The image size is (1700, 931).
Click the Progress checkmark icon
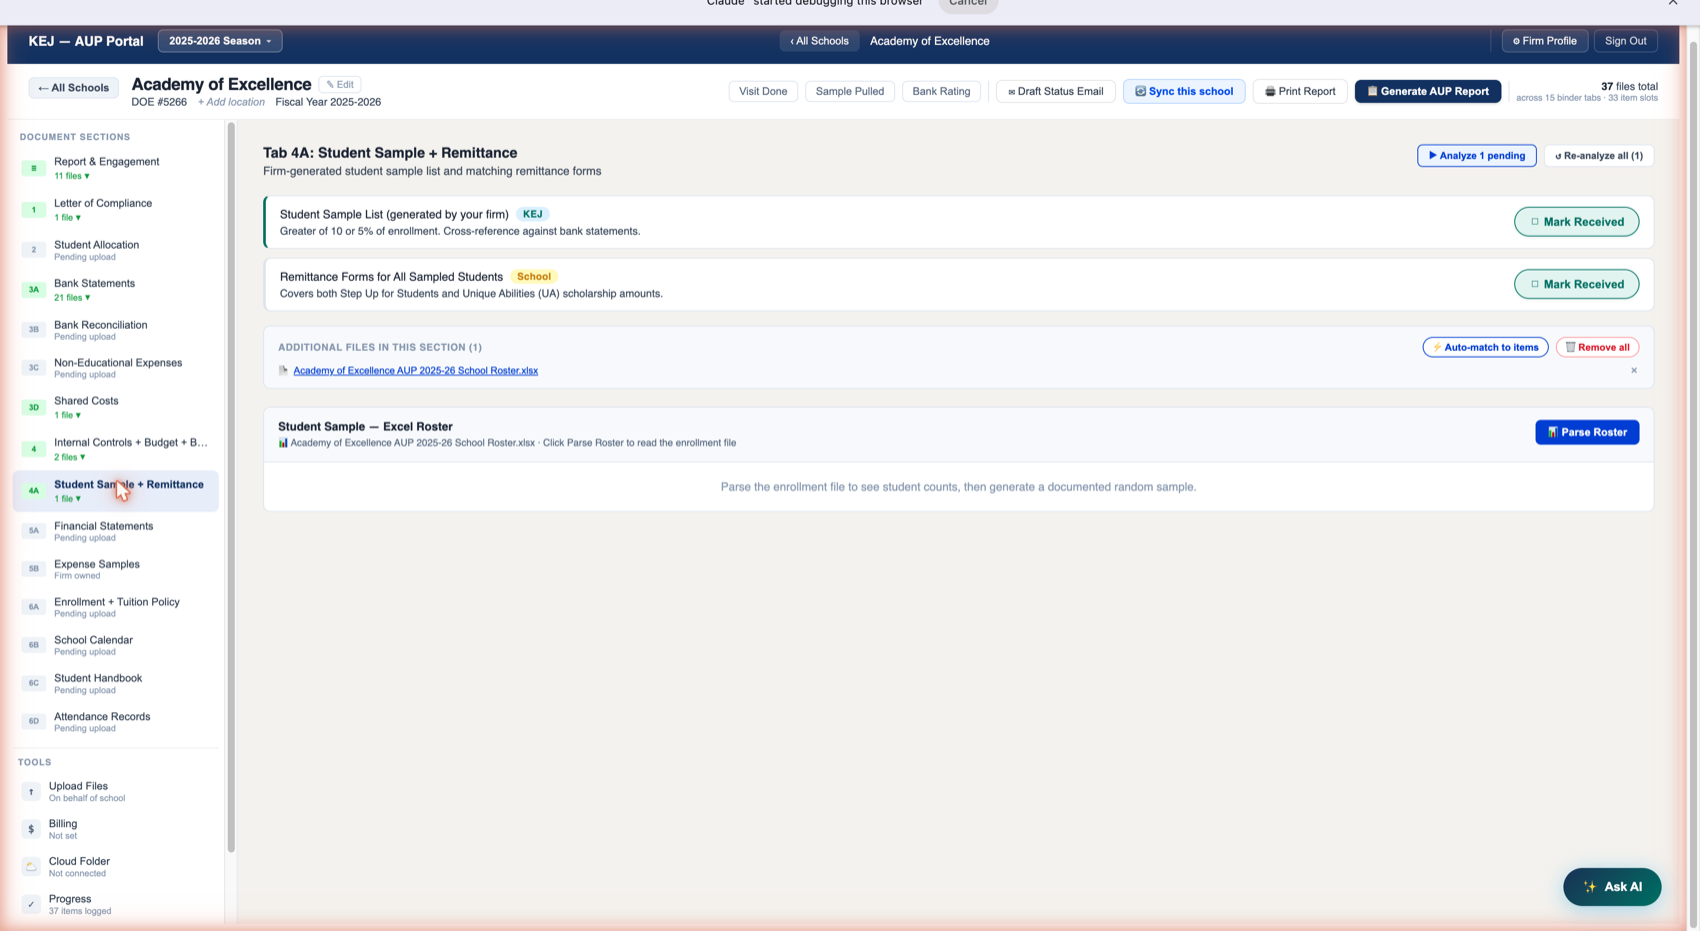coord(31,904)
